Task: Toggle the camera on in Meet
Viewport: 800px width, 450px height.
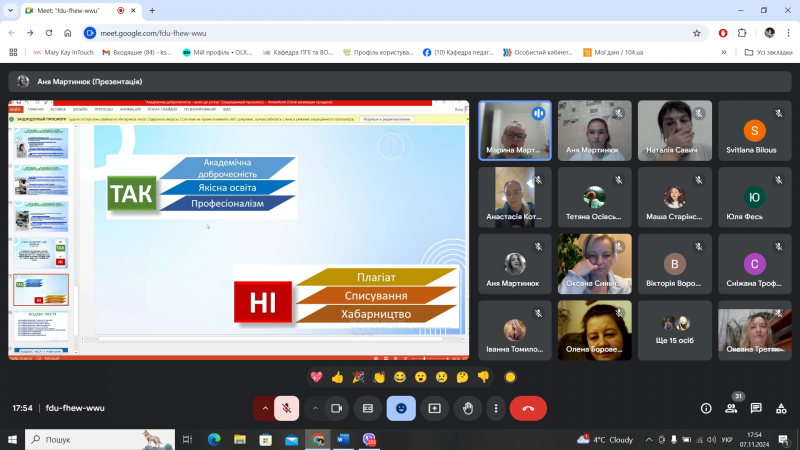Action: point(337,408)
